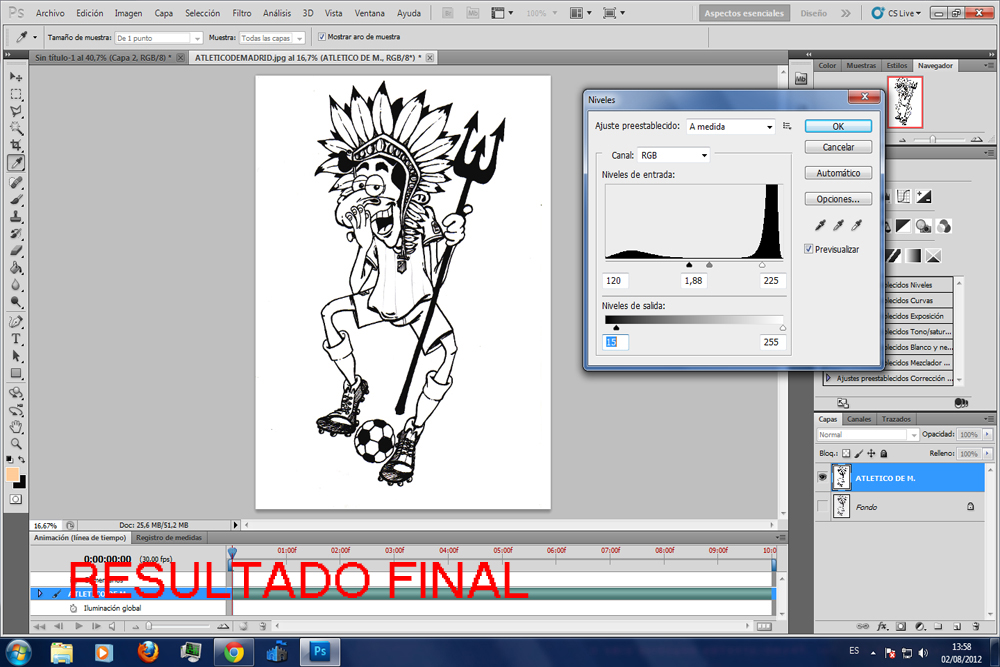Open the Muestra Todas las capas dropdown

pos(272,38)
